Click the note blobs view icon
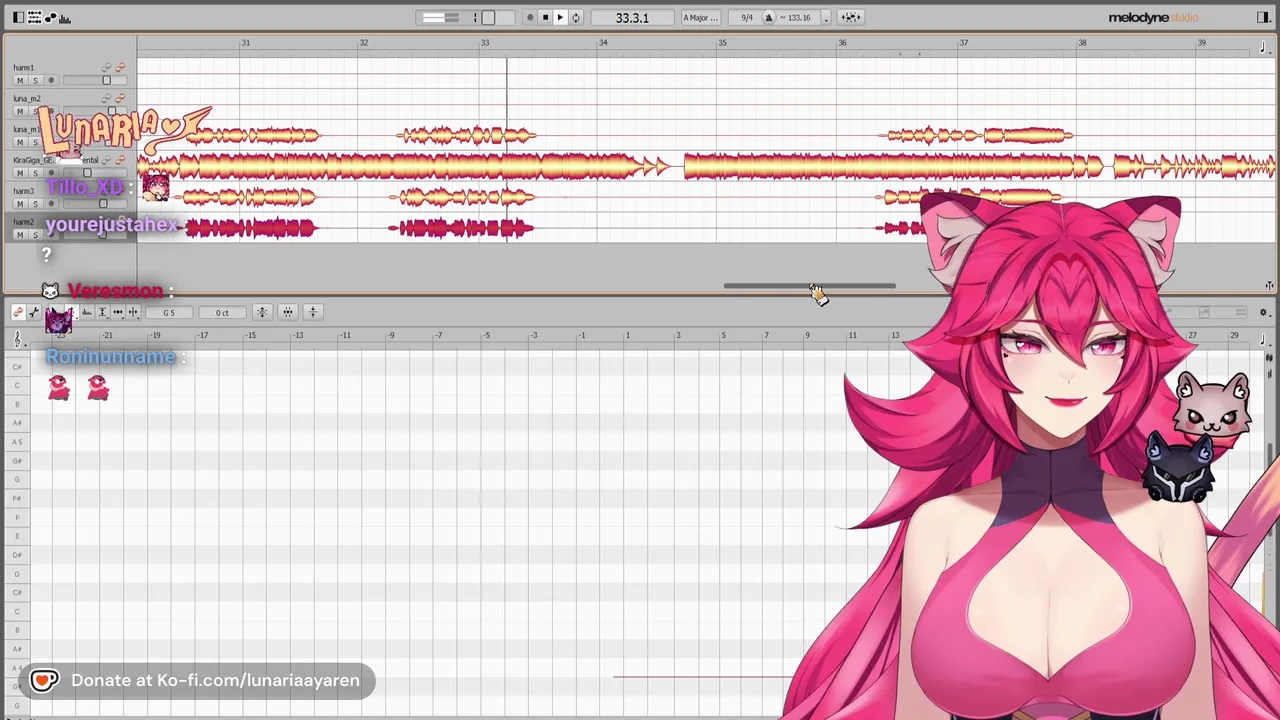 coord(50,17)
